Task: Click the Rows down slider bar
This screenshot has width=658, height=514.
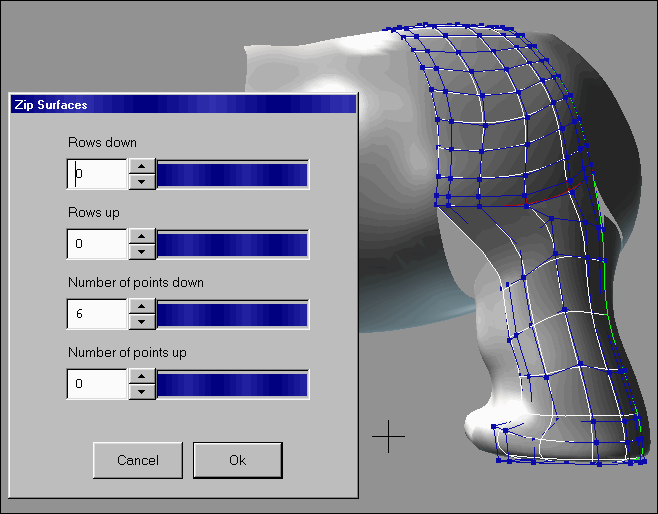Action: pyautogui.click(x=232, y=174)
